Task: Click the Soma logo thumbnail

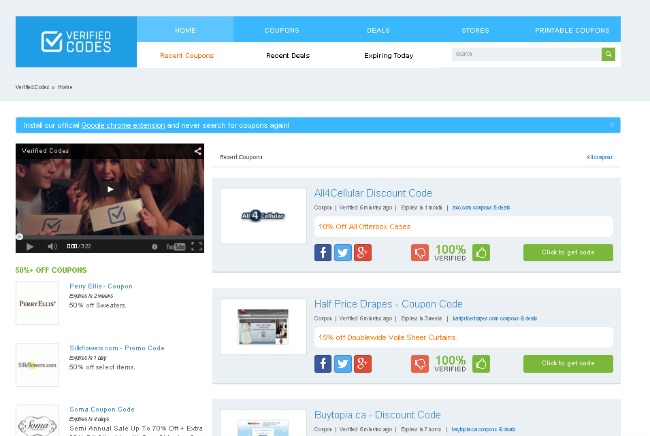Action: (37, 421)
